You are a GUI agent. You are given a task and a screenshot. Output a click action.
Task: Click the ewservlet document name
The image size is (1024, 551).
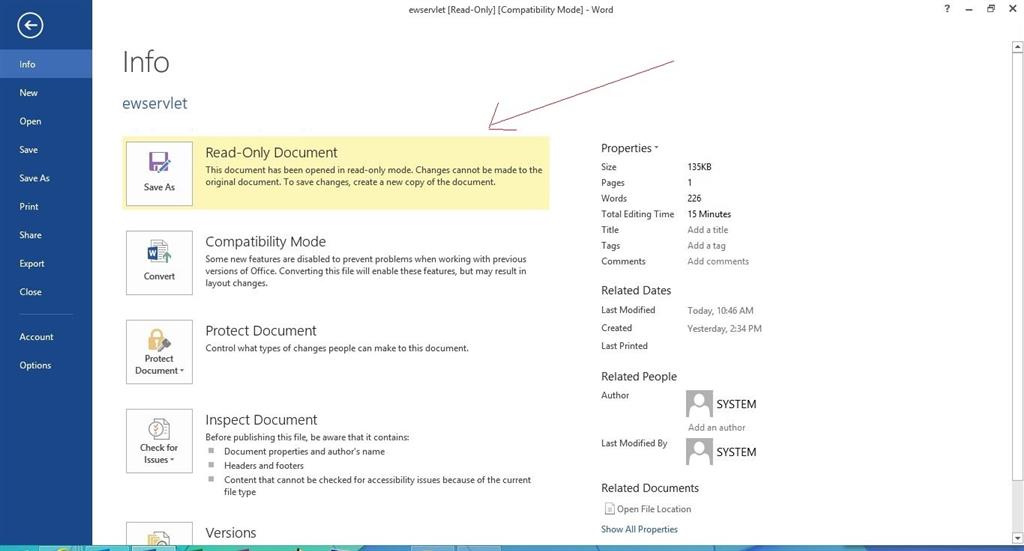(155, 103)
